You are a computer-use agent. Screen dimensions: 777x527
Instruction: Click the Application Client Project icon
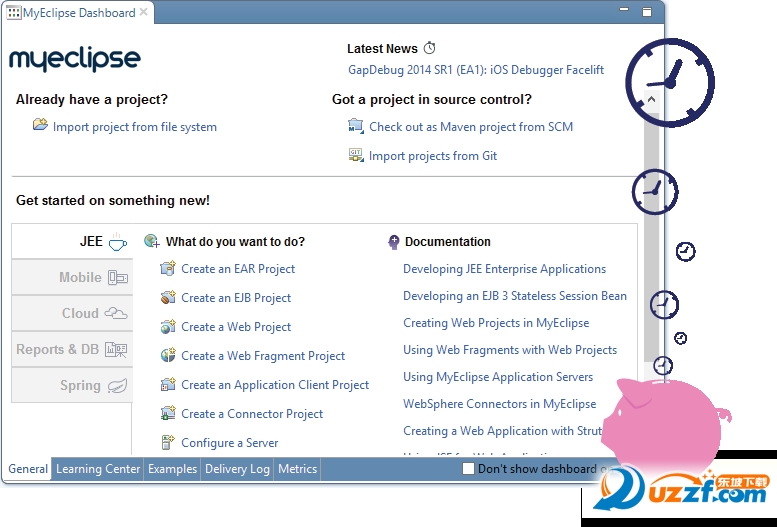(x=168, y=384)
